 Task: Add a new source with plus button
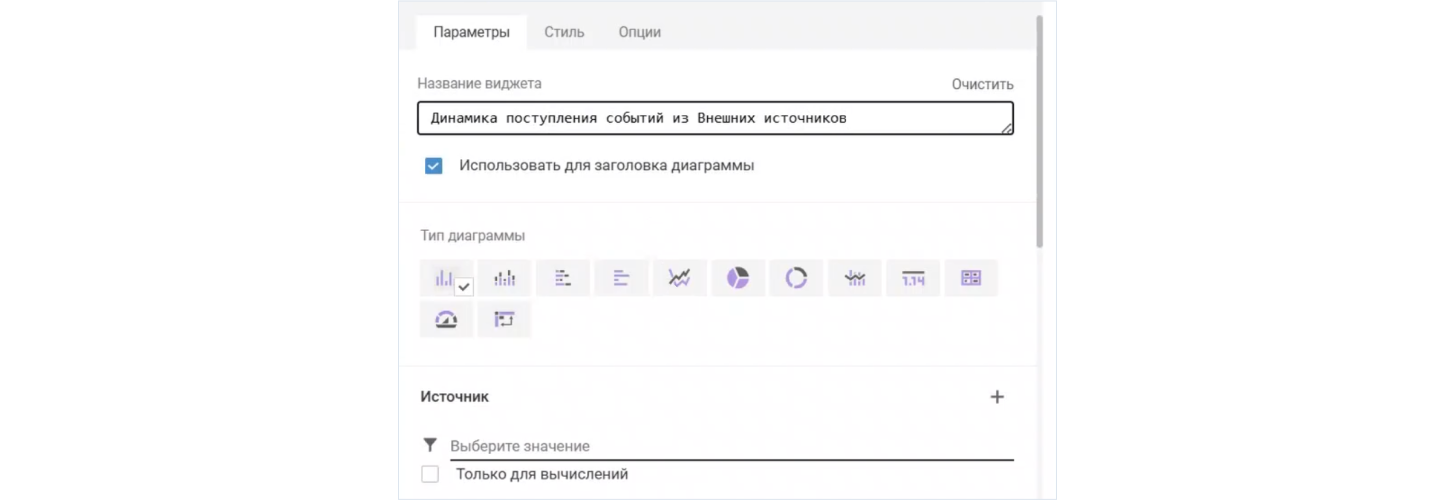coord(997,397)
